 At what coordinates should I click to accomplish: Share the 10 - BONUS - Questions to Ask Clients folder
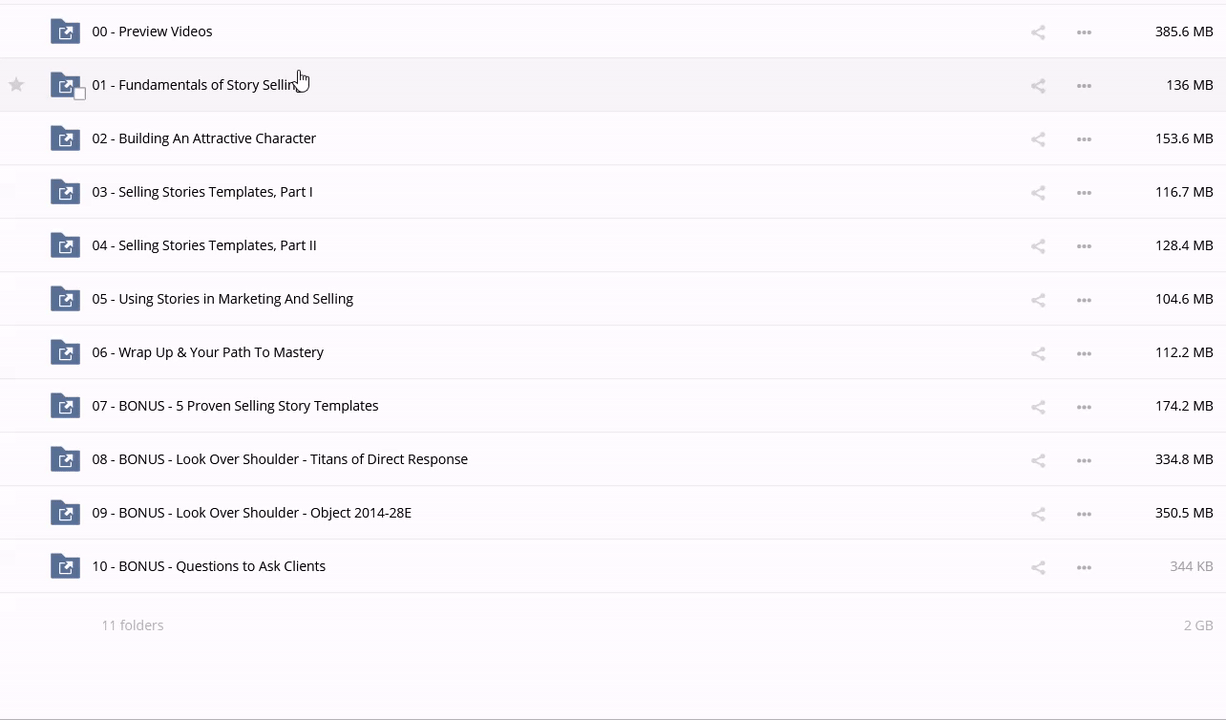[x=1038, y=567]
